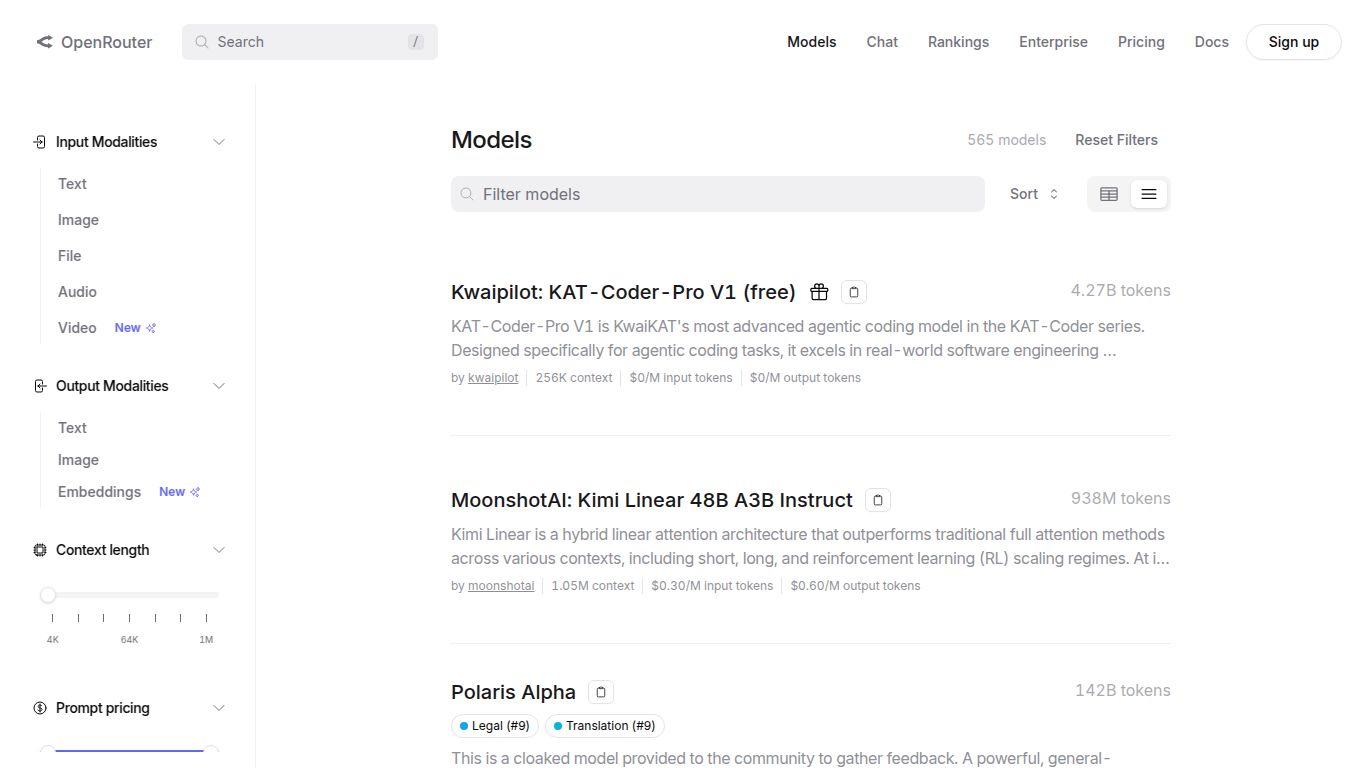Click the clipboard icon next to Polaris Alpha
The image size is (1366, 768).
click(x=600, y=691)
